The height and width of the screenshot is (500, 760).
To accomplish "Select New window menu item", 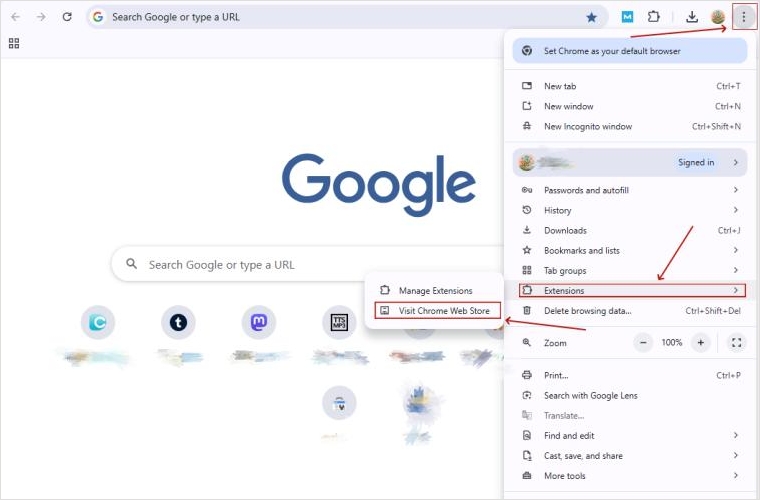I will tap(630, 106).
